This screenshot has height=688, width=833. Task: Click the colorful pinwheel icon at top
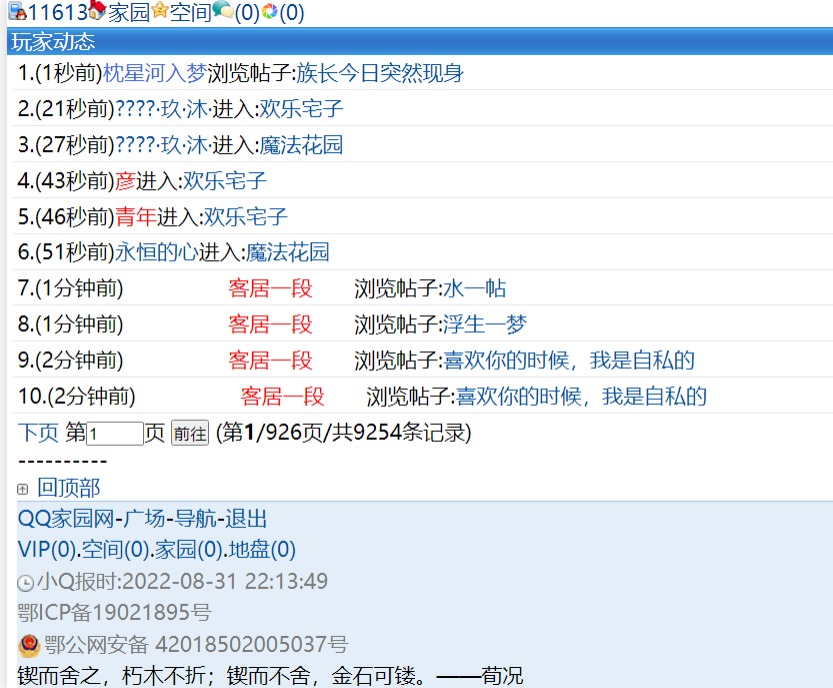[x=269, y=11]
